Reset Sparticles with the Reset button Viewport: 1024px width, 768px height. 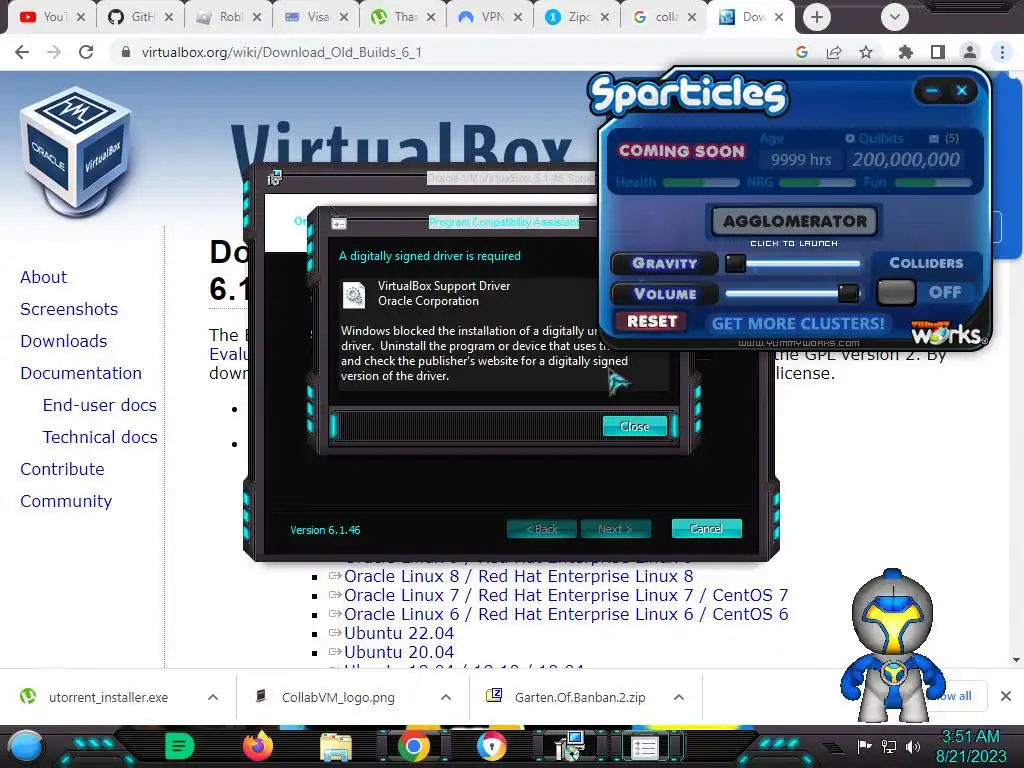651,321
